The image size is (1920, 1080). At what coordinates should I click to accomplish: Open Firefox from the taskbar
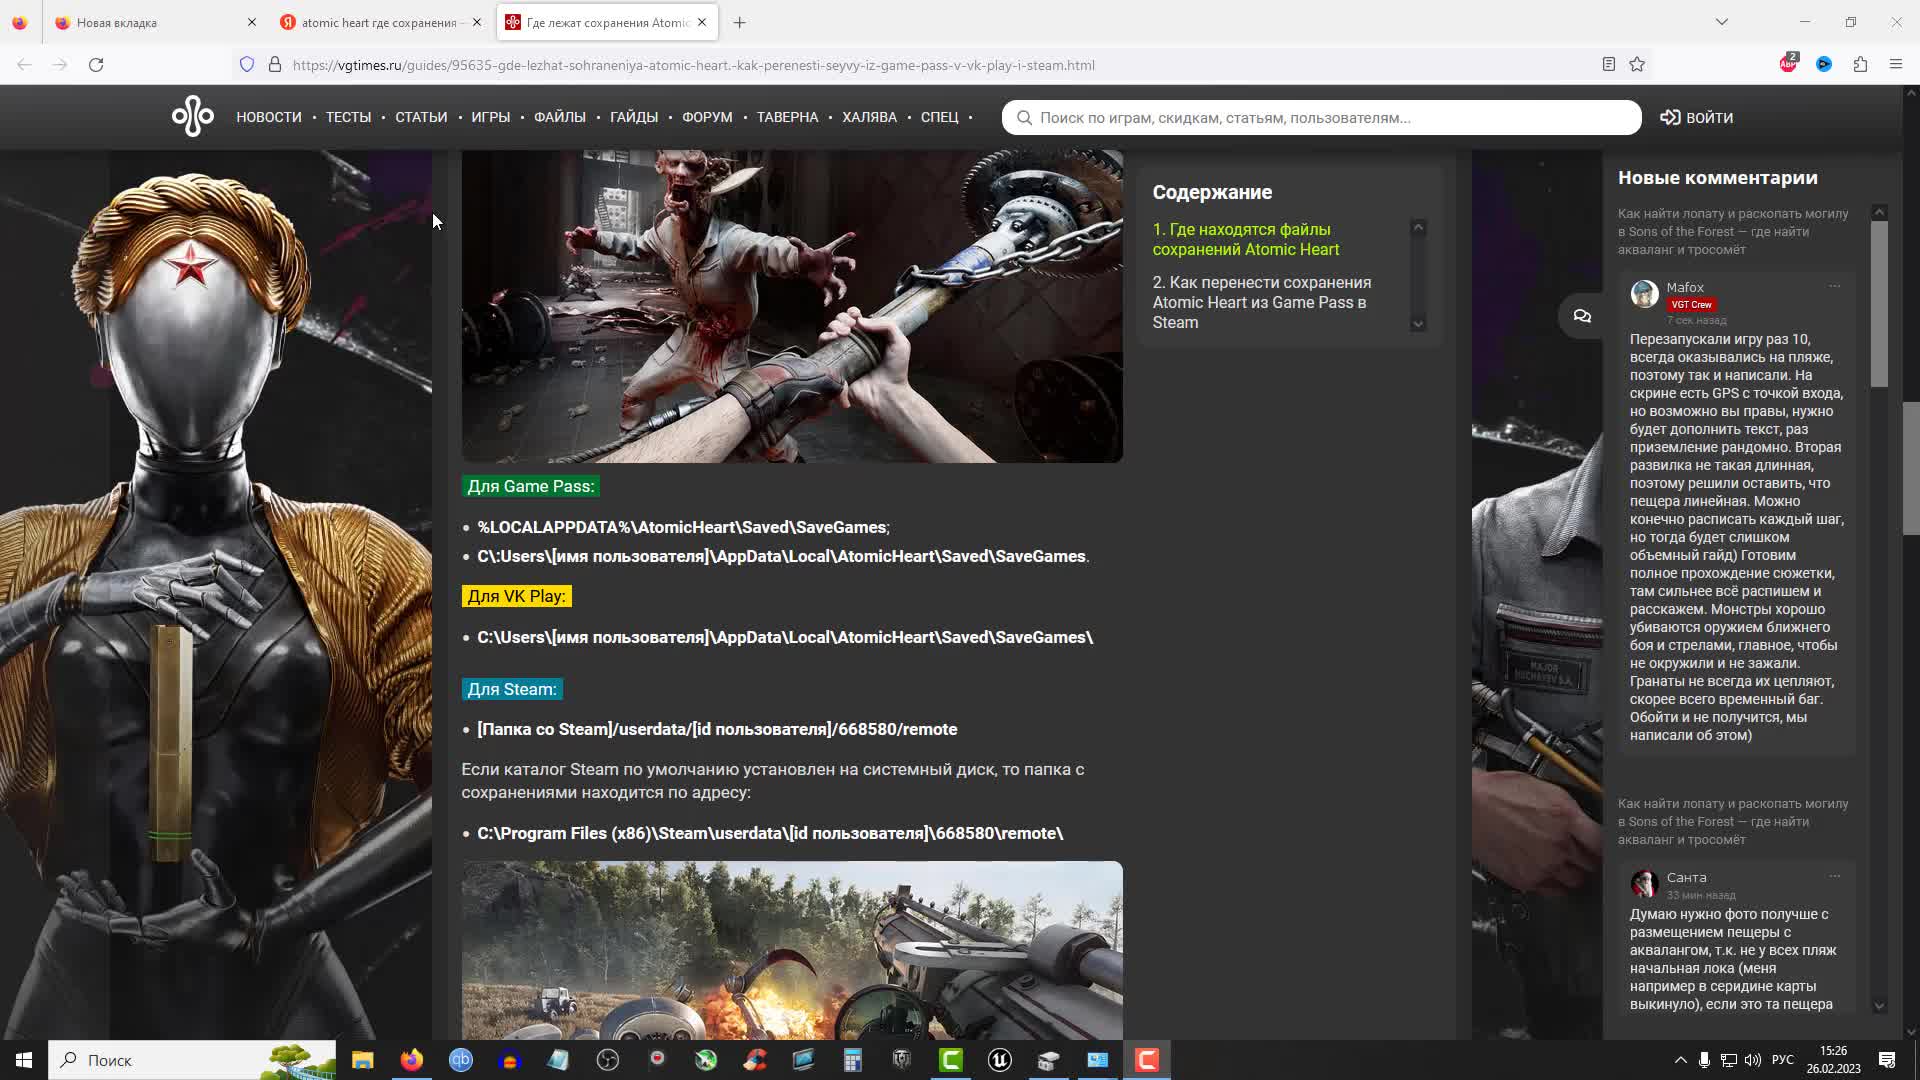pyautogui.click(x=411, y=1060)
